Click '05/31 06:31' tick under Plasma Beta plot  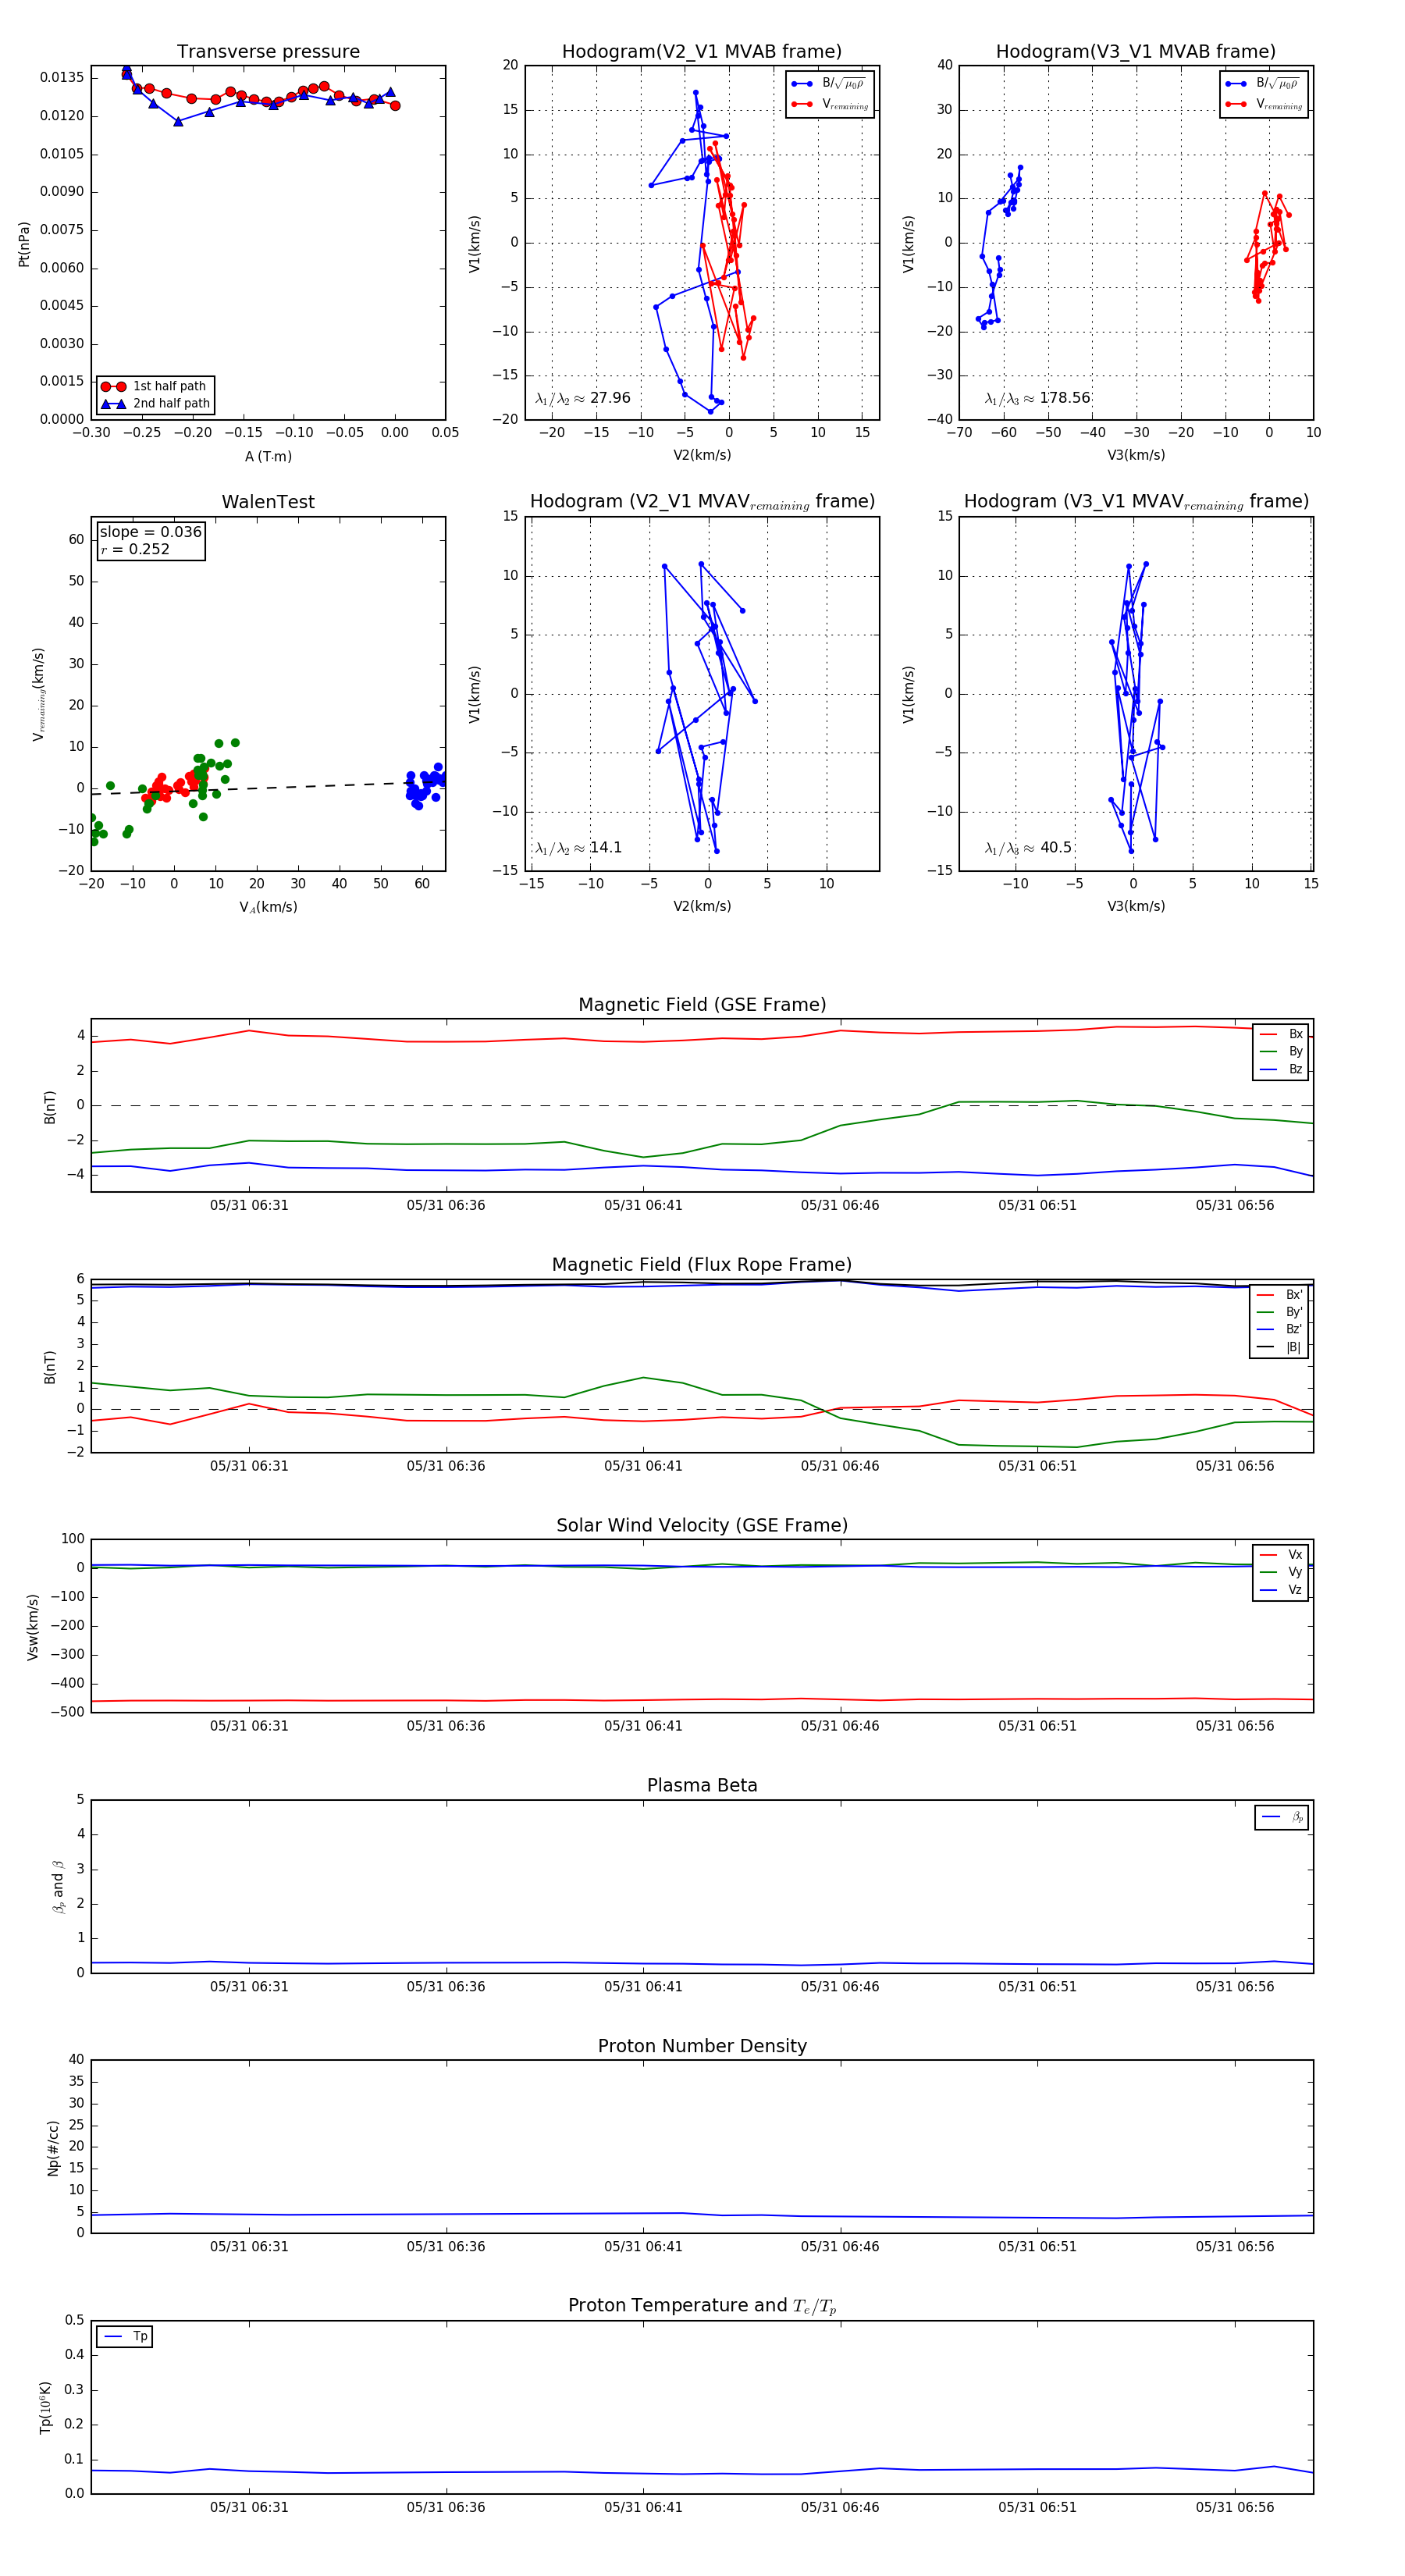pos(249,1986)
